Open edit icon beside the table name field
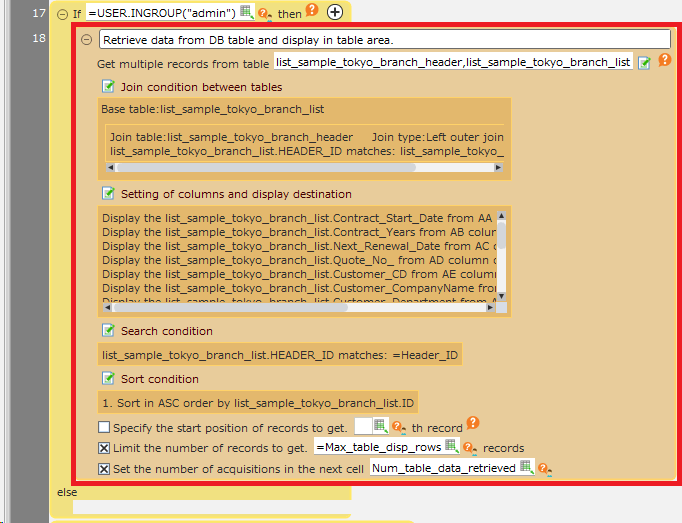The height and width of the screenshot is (523, 682). tap(645, 62)
